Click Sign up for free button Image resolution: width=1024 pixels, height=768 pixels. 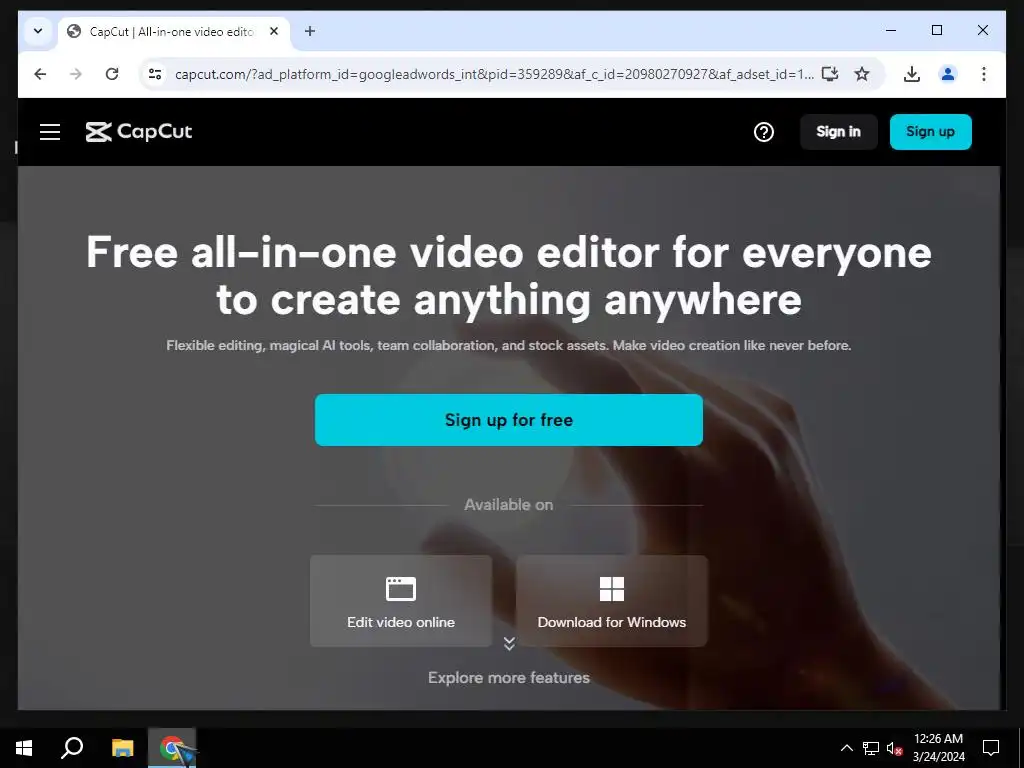coord(509,420)
